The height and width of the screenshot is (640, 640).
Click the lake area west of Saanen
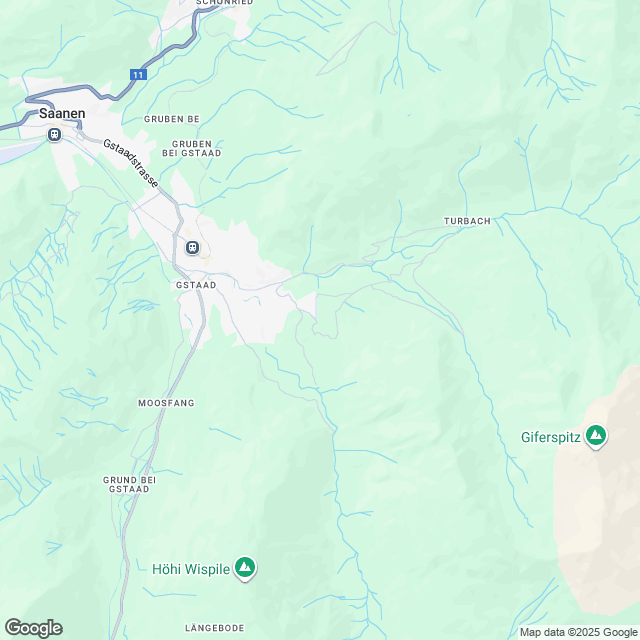click(16, 151)
